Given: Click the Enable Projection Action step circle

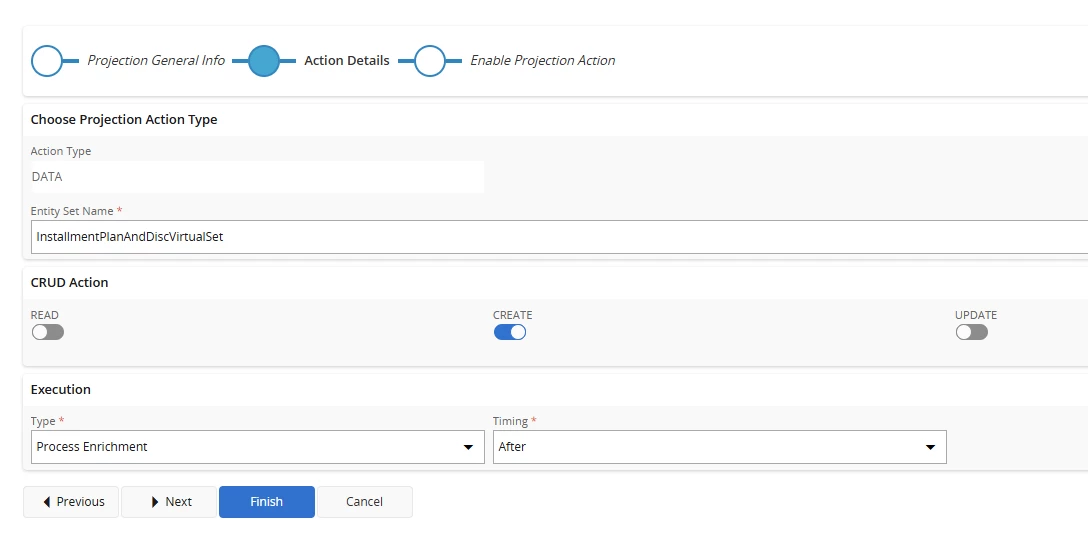Looking at the screenshot, I should click(430, 61).
